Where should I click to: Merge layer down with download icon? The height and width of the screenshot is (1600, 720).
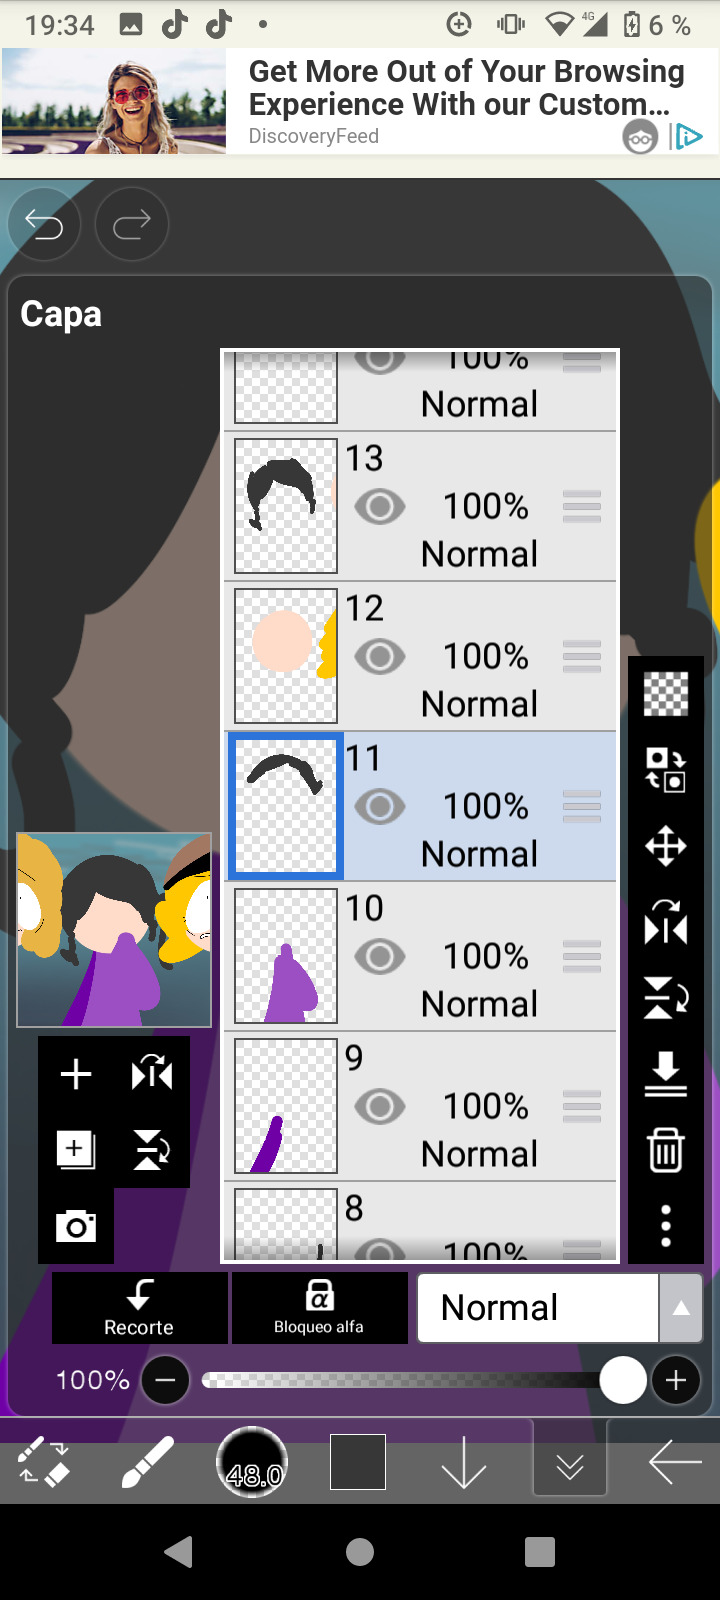coord(666,1074)
